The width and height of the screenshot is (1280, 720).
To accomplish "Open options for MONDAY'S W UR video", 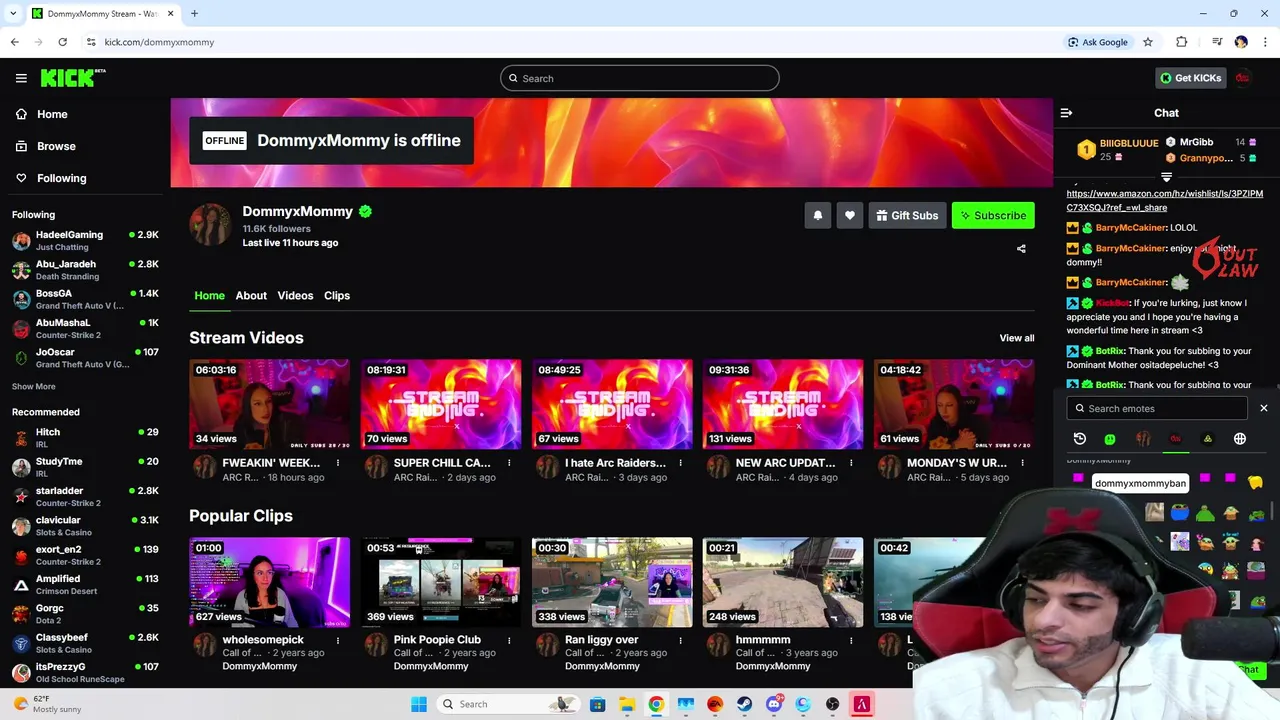I will click(1022, 463).
